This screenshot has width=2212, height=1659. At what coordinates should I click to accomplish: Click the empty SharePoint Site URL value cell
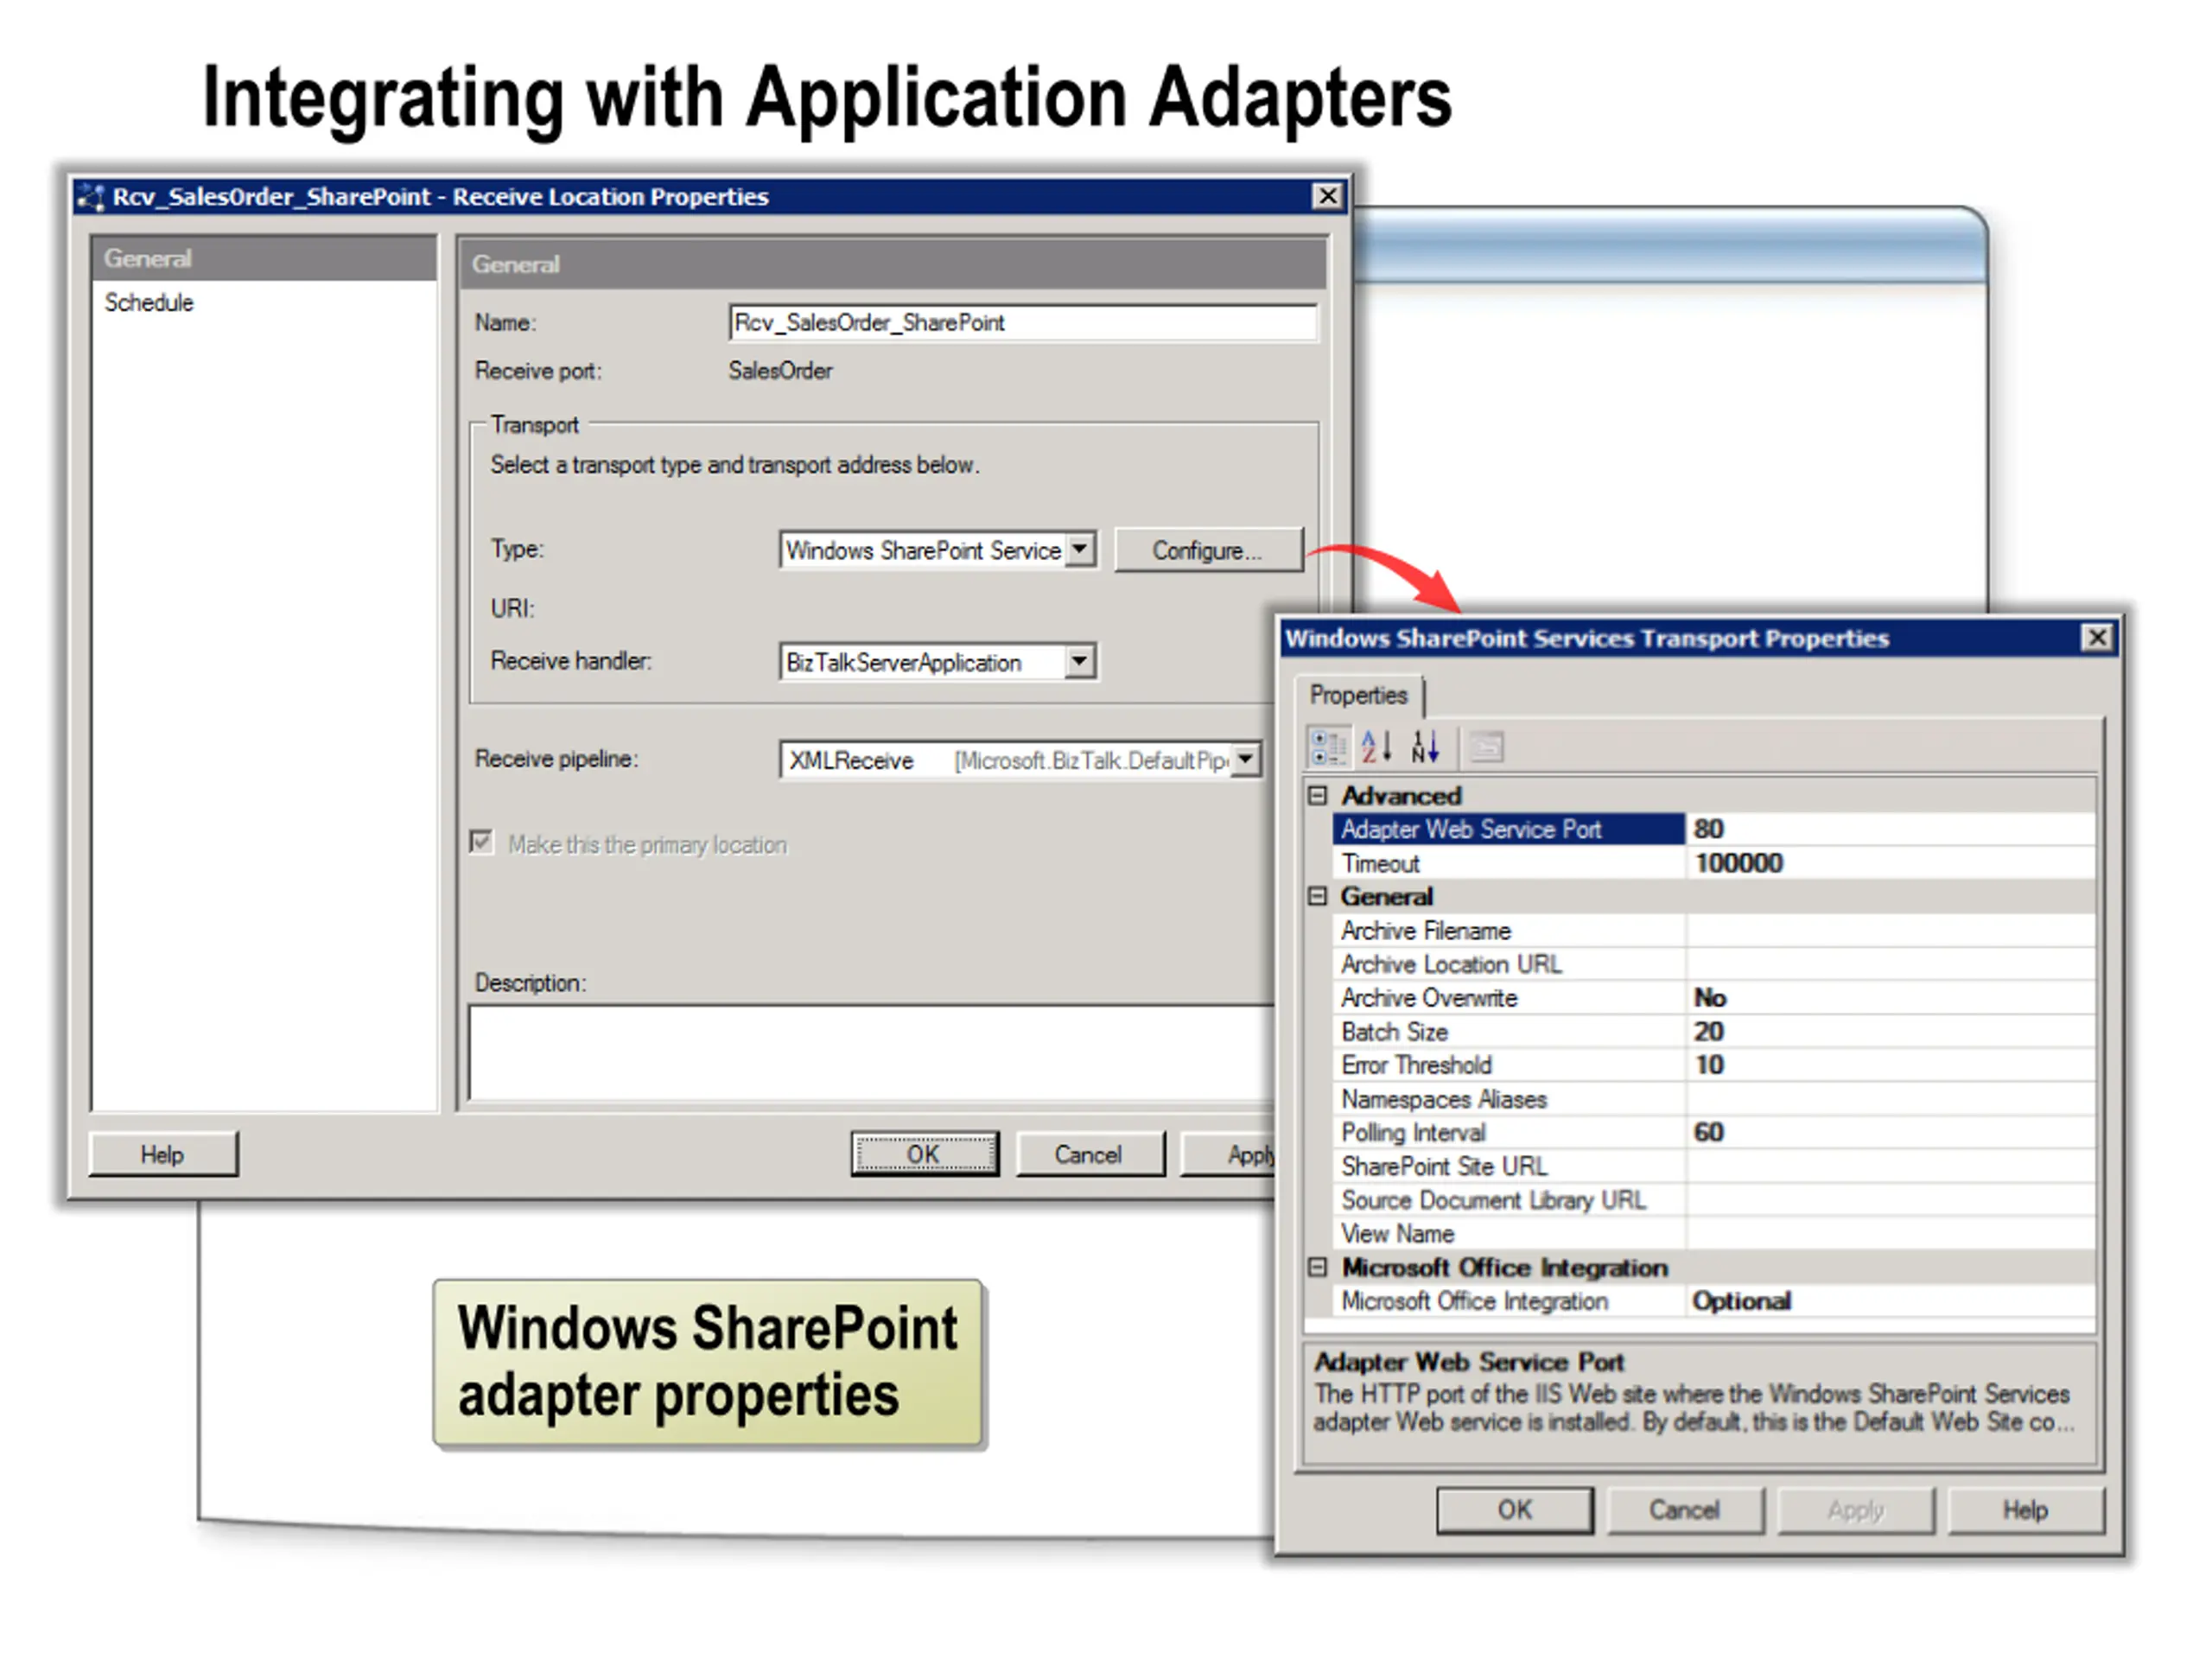tap(1889, 1166)
